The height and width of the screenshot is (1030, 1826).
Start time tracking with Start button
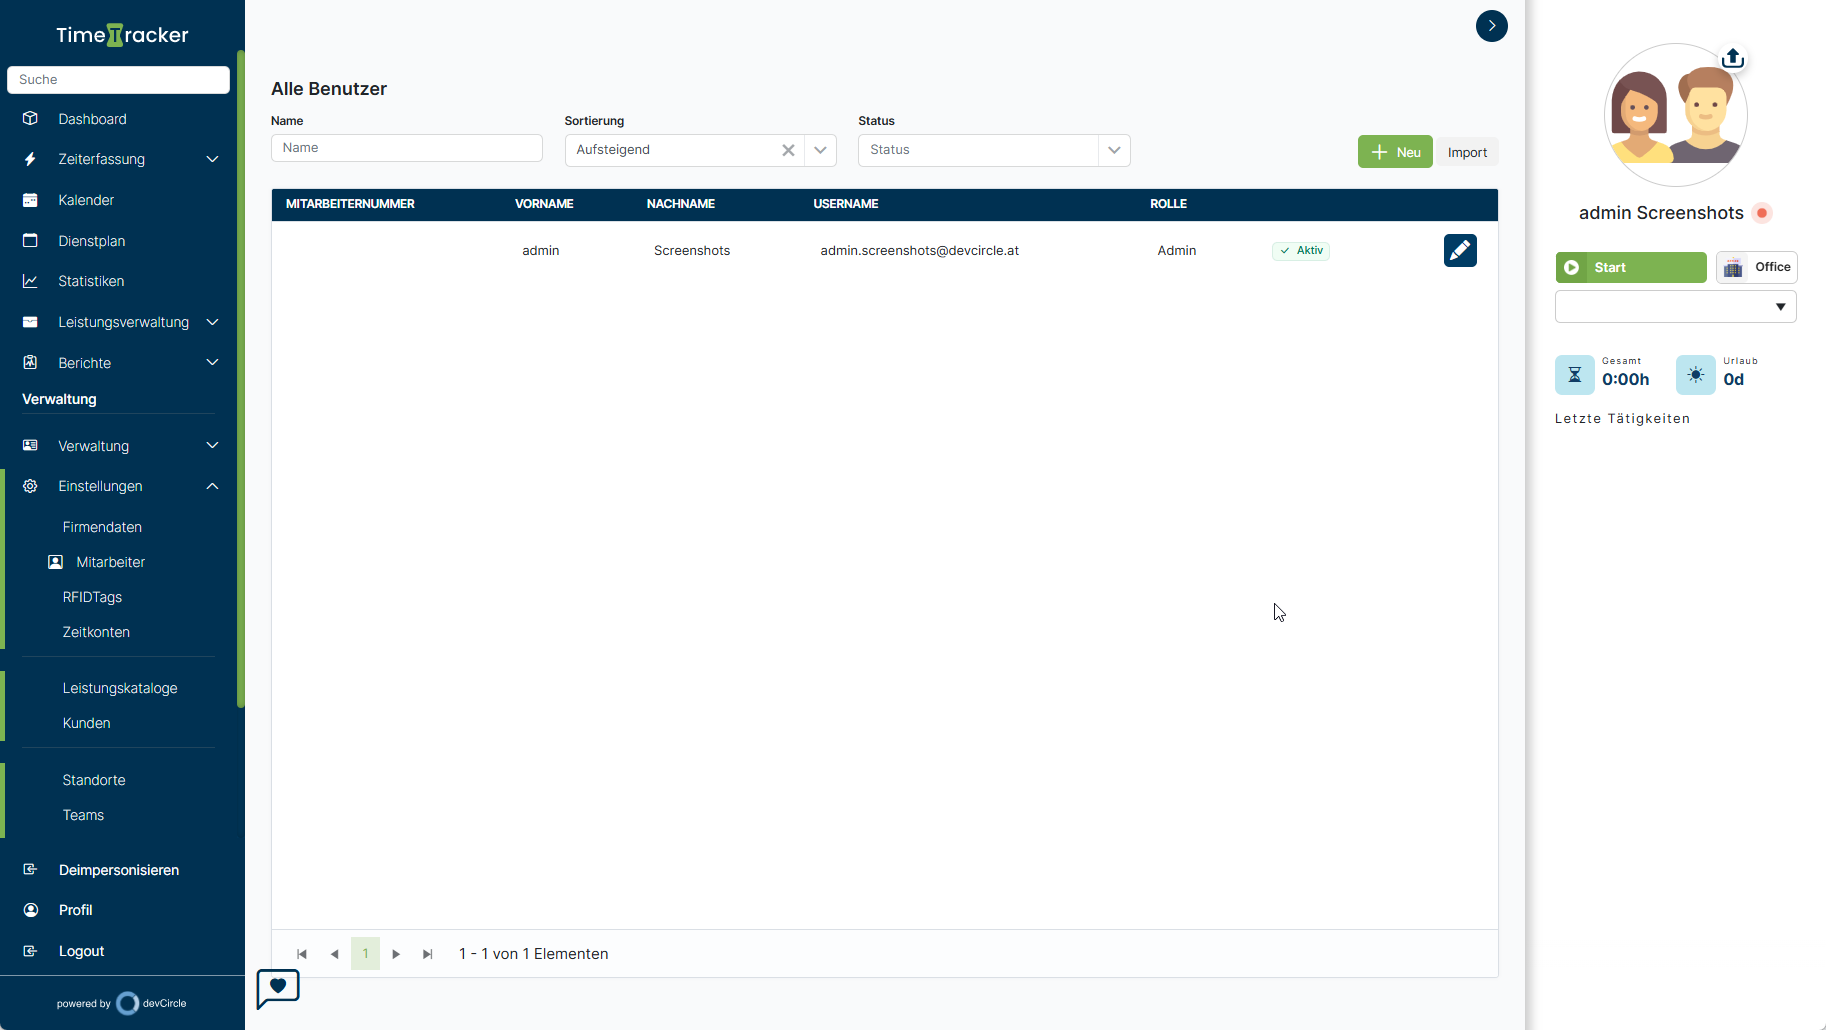pos(1631,267)
